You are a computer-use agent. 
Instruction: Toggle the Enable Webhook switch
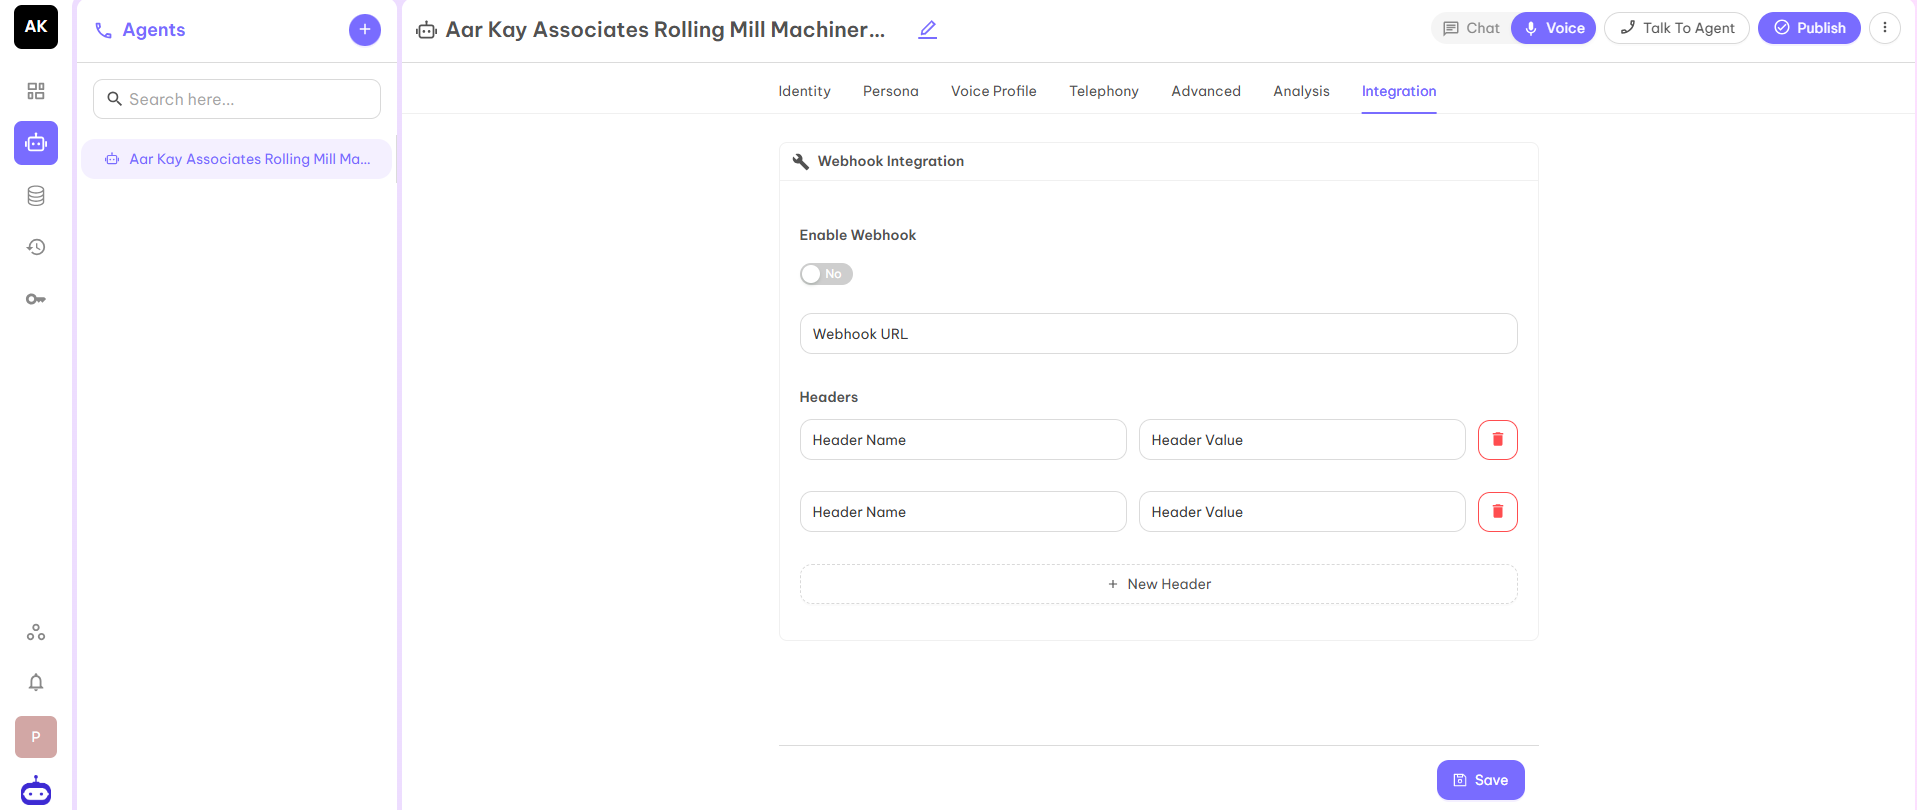(x=826, y=274)
